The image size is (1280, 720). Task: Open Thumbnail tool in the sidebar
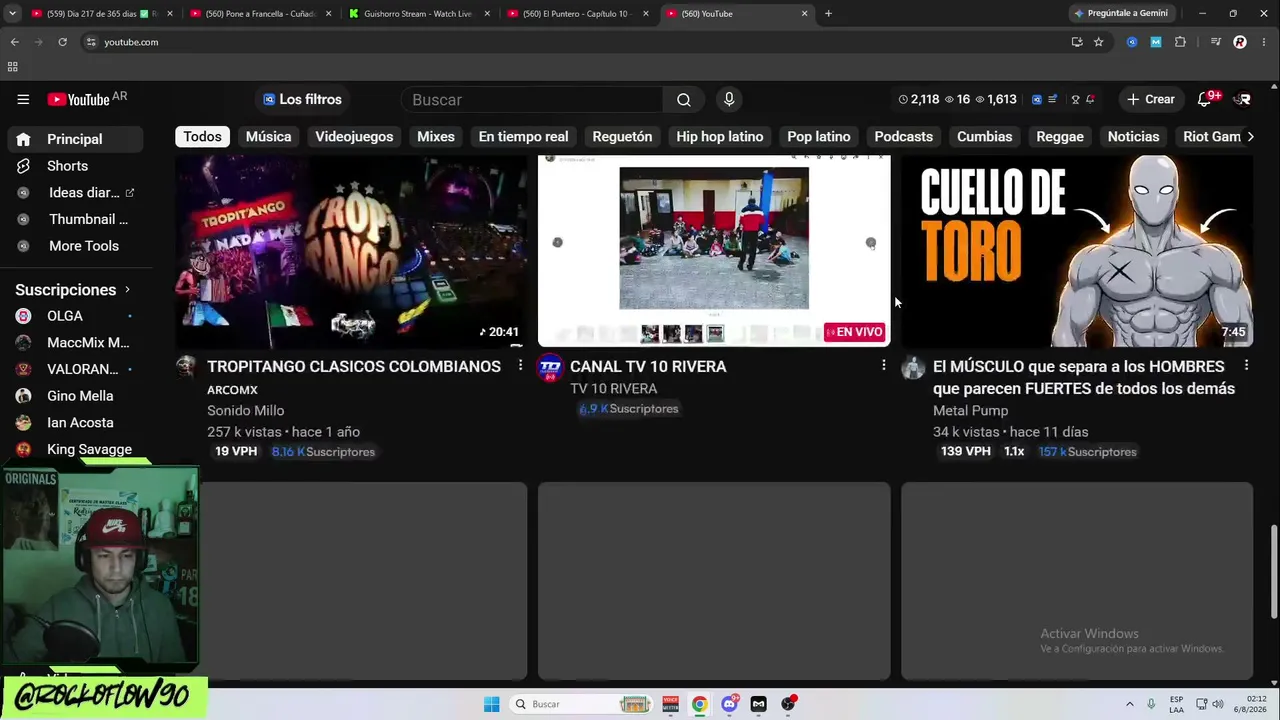pyautogui.click(x=75, y=219)
